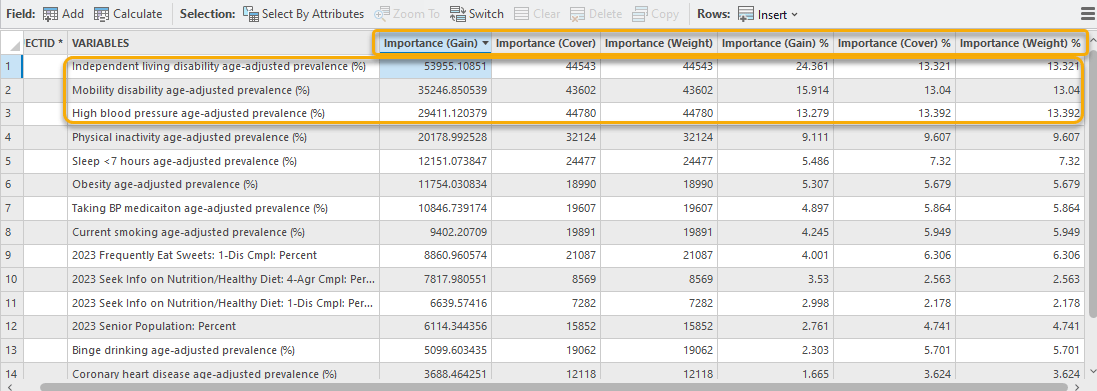Click the Gain value 20178.992528
1097x391 pixels.
coord(435,138)
